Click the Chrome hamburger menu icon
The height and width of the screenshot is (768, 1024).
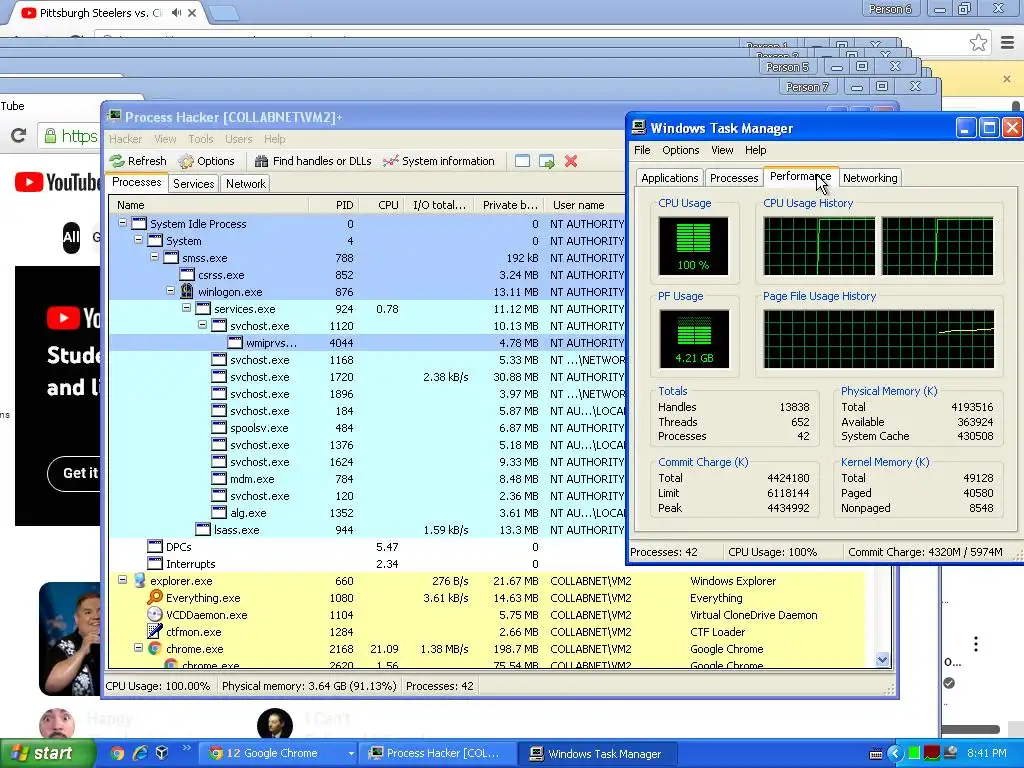pyautogui.click(x=1007, y=43)
